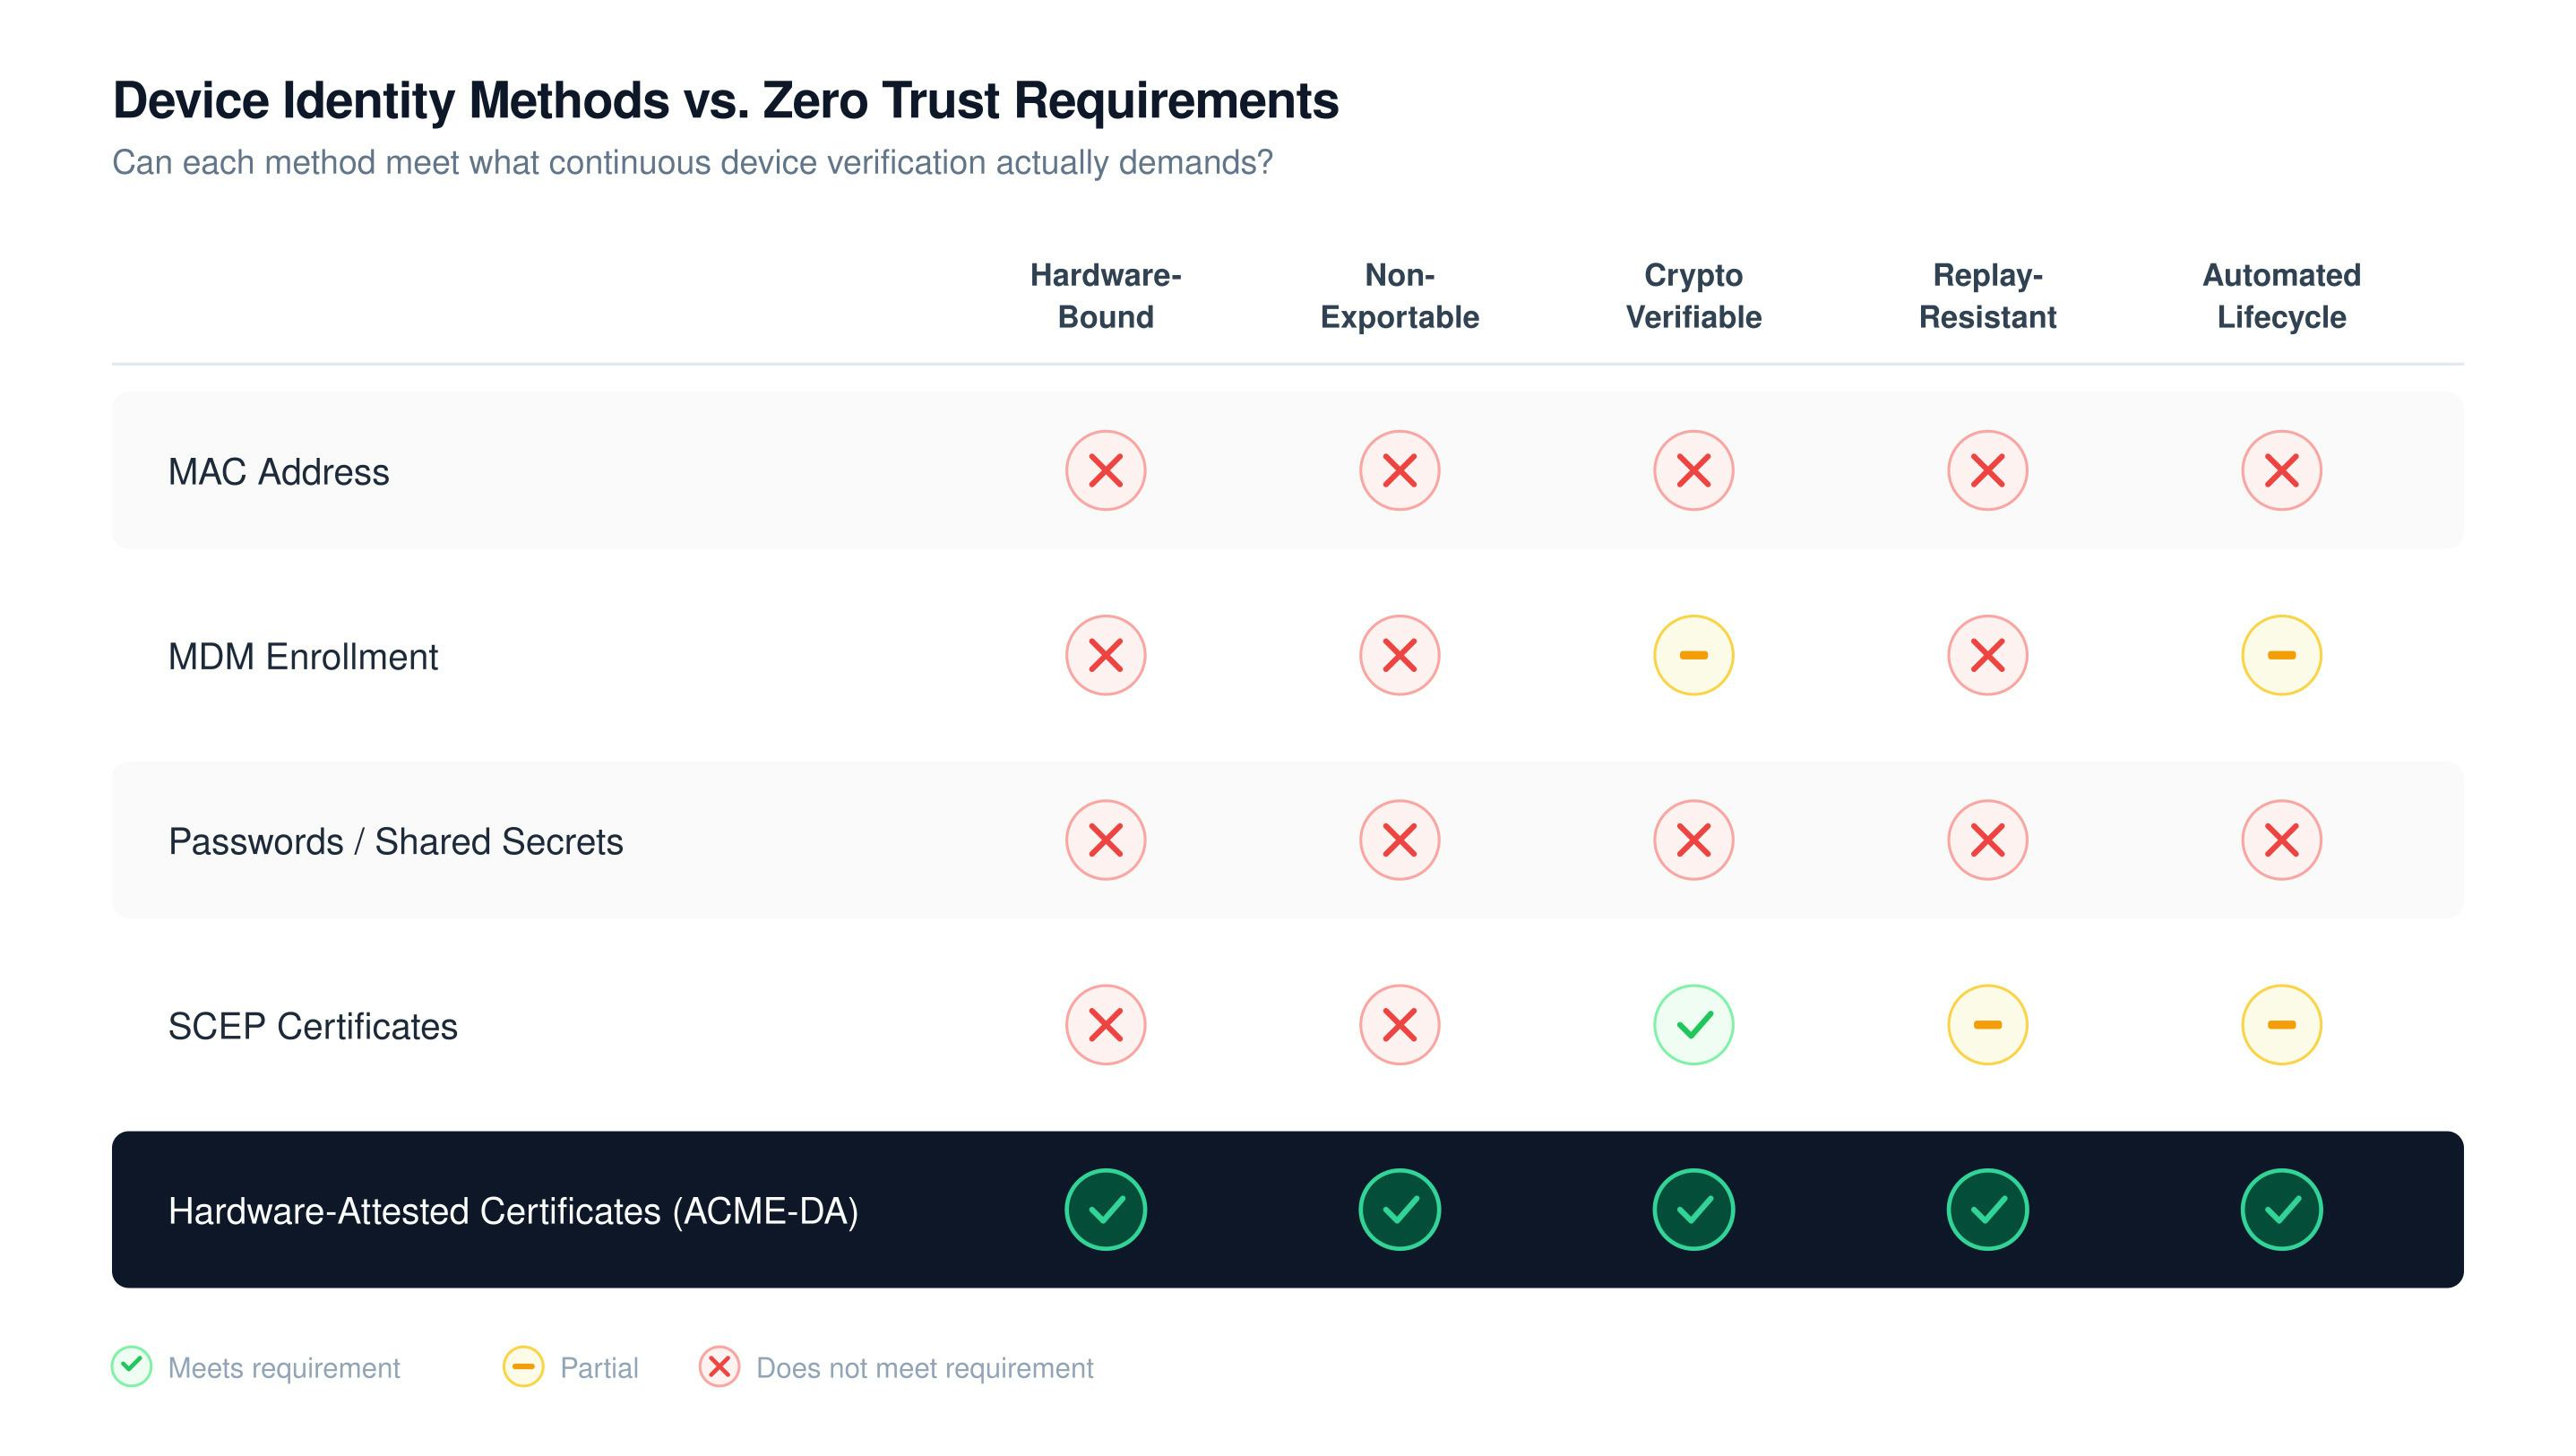Viewport: 2576px width, 1456px height.
Task: Select the Hardware-Bound column header
Action: [1105, 296]
